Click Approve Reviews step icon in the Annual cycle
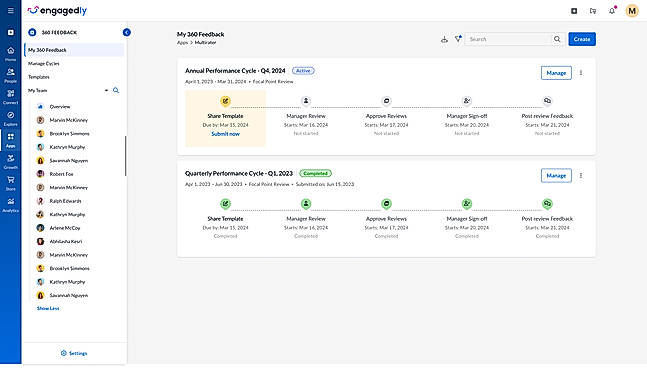This screenshot has height=368, width=647. pyautogui.click(x=386, y=101)
